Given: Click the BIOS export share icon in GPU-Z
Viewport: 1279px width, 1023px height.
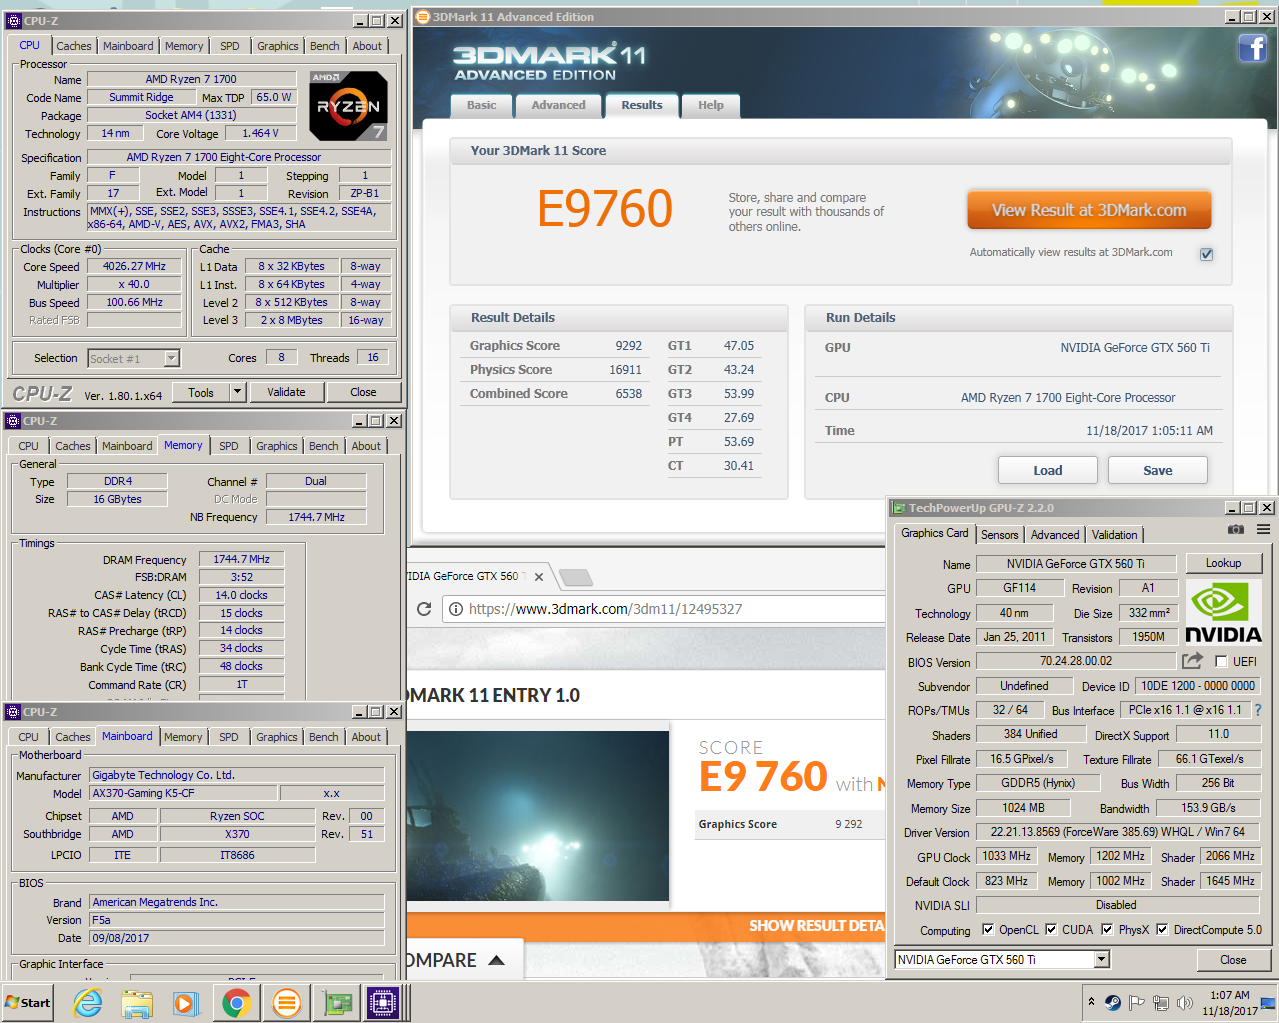Looking at the screenshot, I should pos(1192,660).
